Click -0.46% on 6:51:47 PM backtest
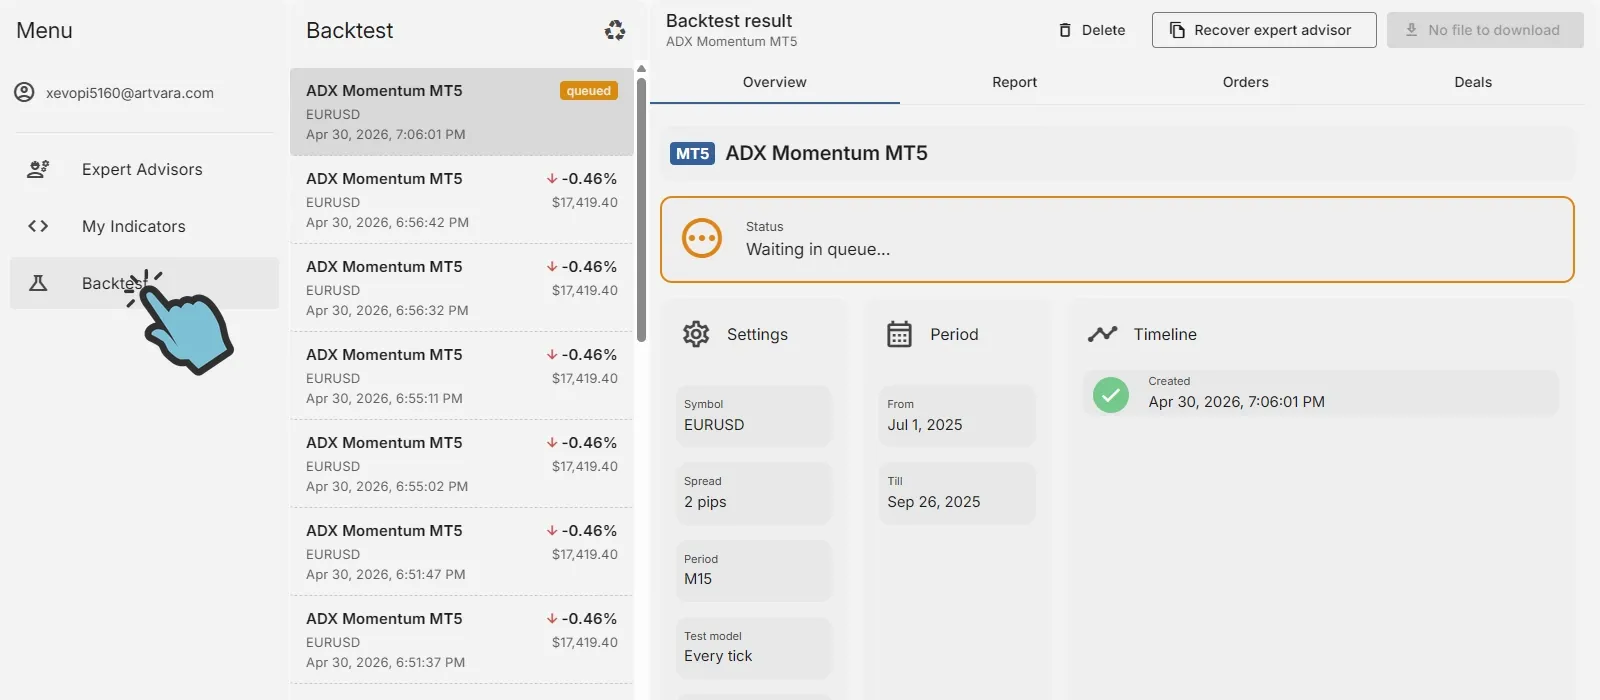The width and height of the screenshot is (1600, 700). (x=589, y=531)
